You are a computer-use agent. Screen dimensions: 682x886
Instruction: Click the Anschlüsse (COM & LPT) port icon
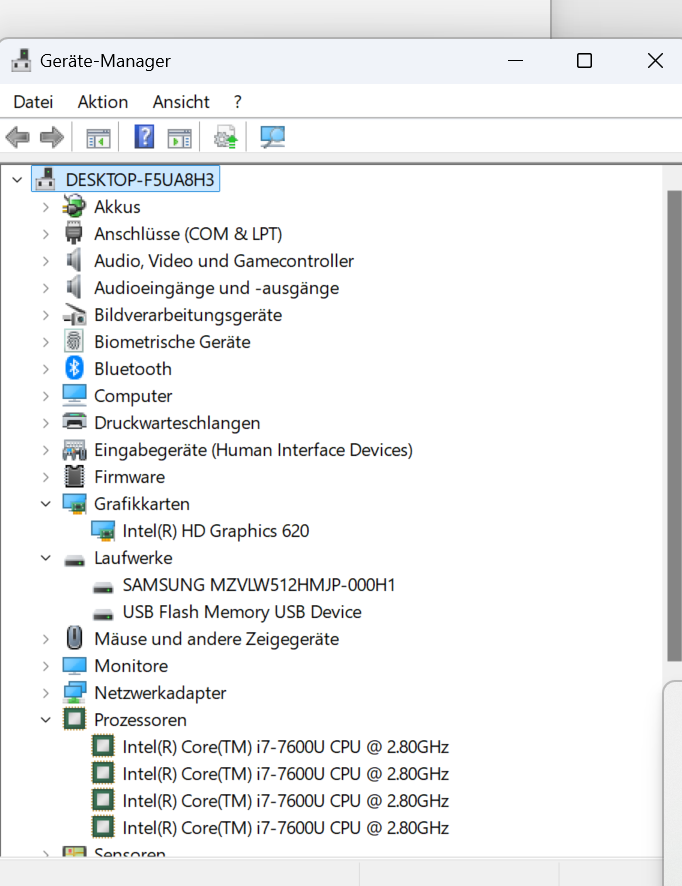pos(74,233)
